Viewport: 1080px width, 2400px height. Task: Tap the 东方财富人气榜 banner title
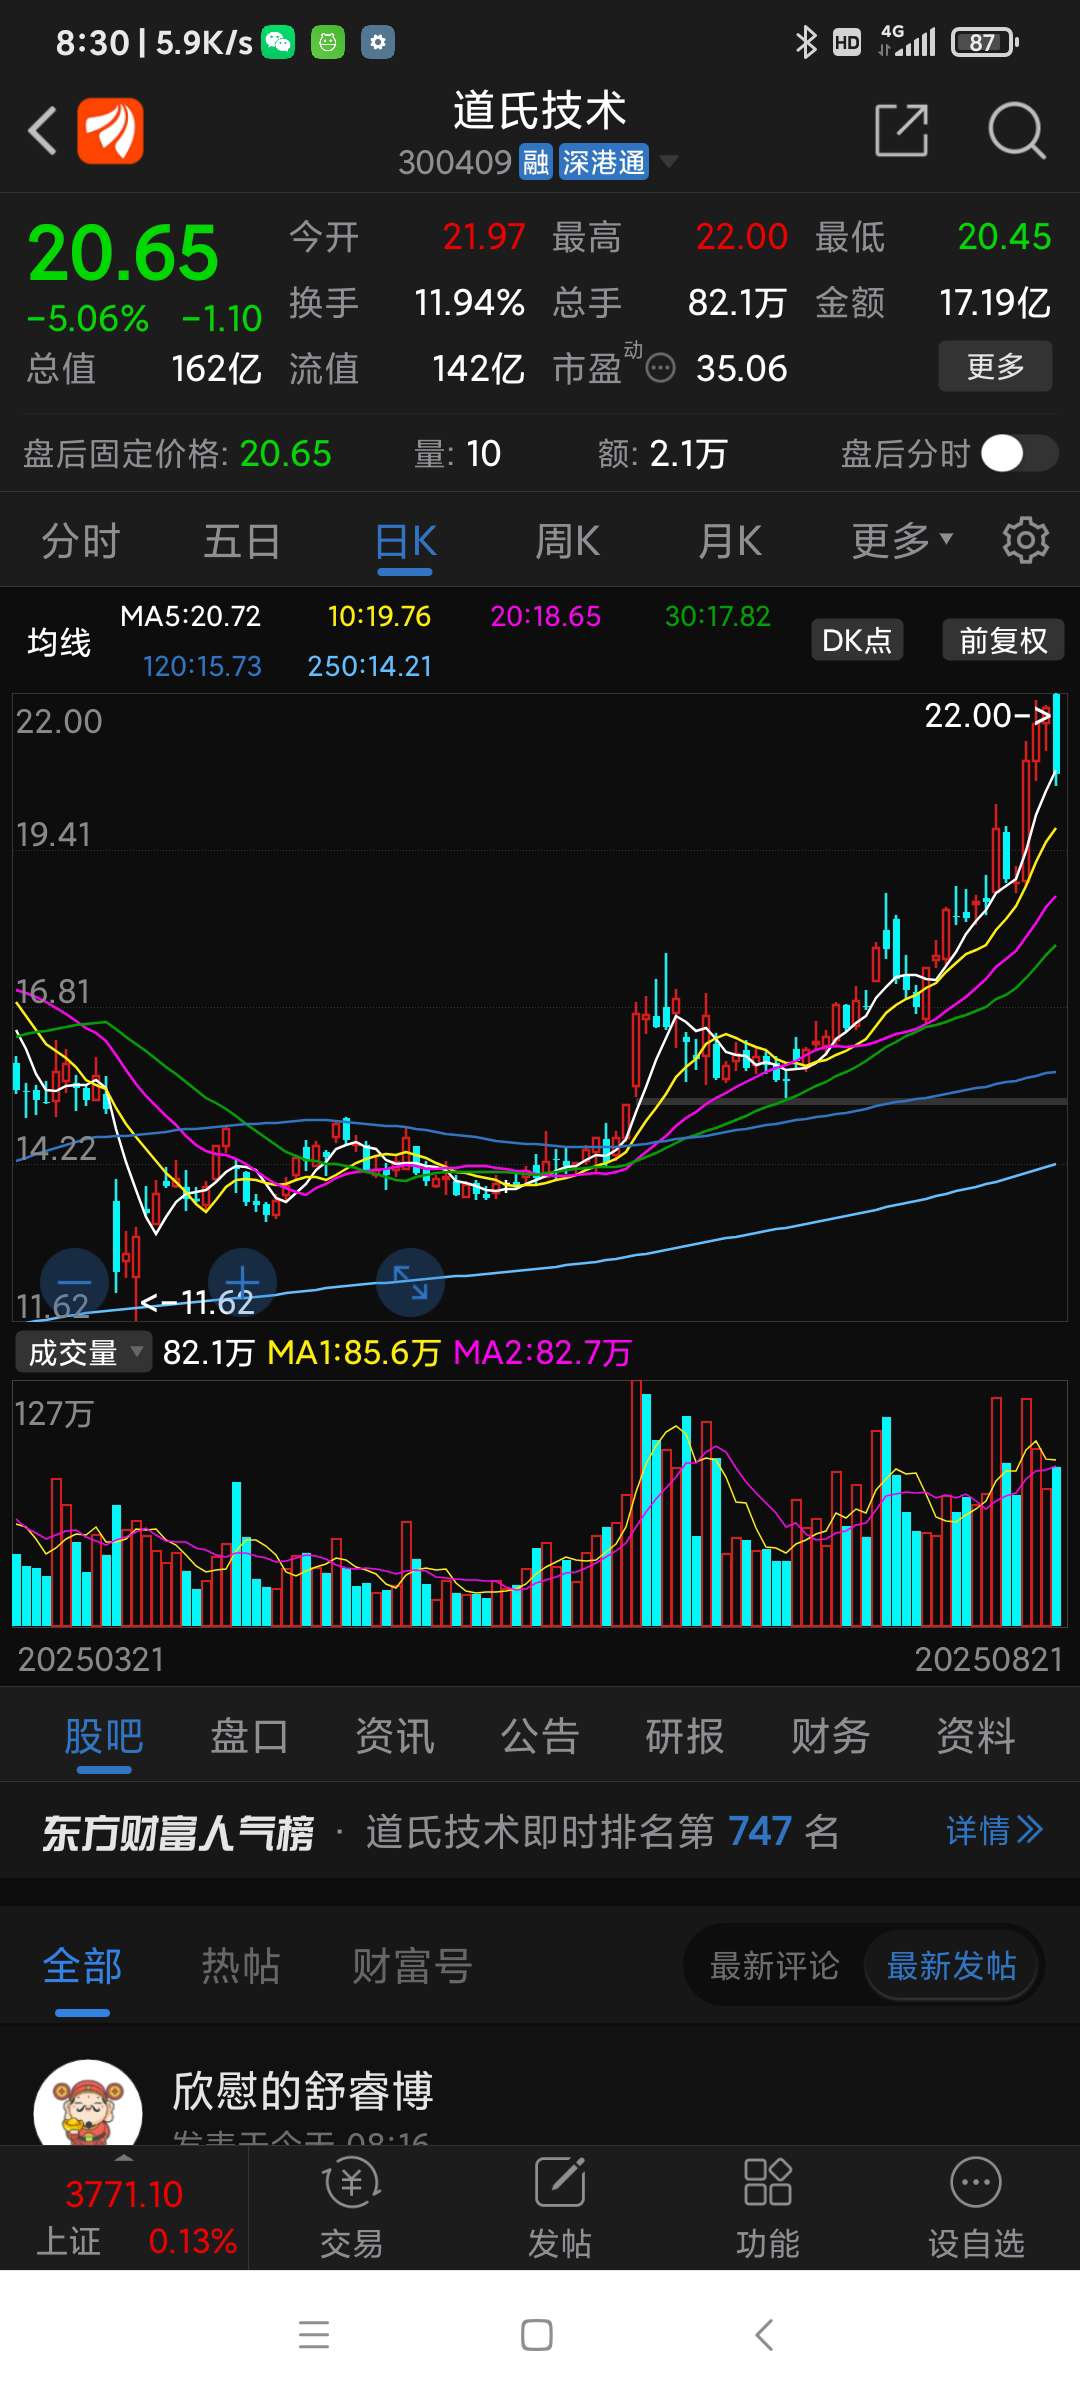[178, 1833]
